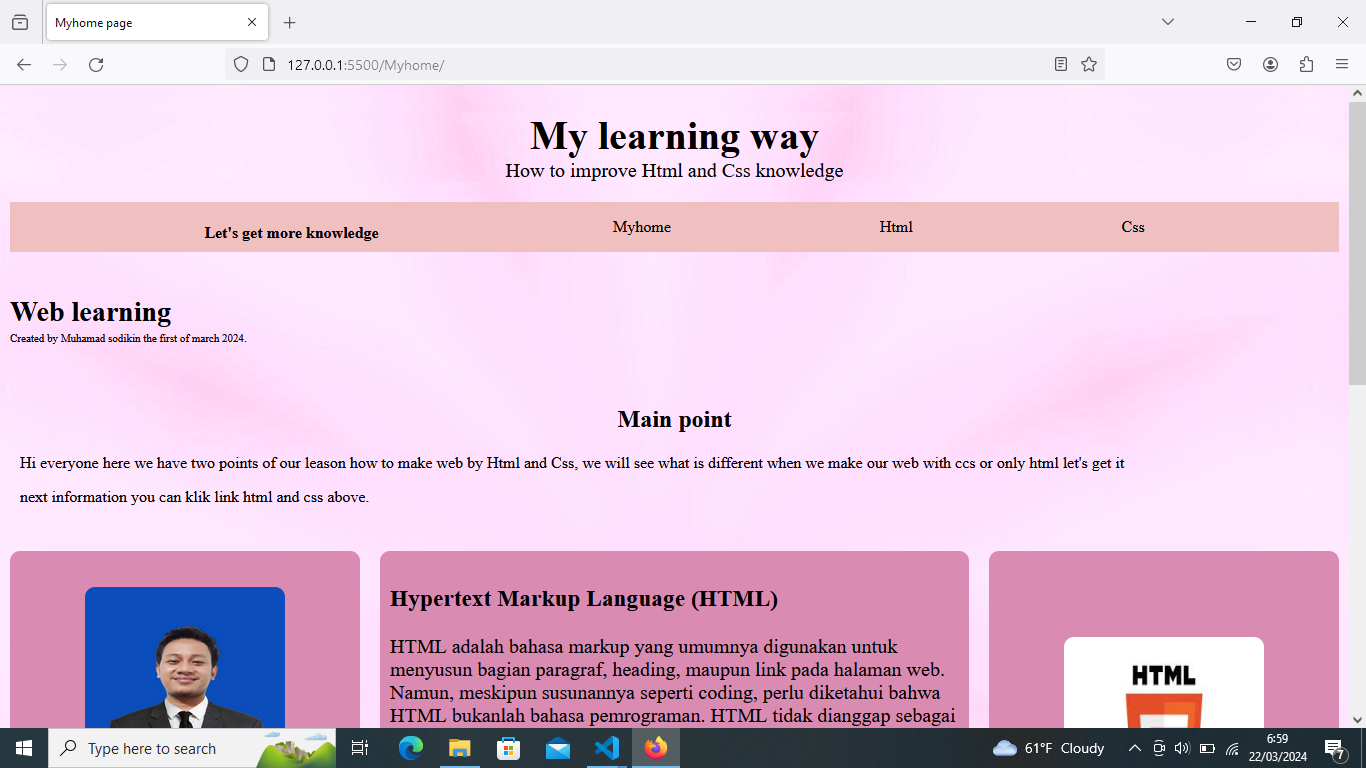This screenshot has width=1366, height=768.
Task: Select the Myhome page tab
Action: (140, 22)
